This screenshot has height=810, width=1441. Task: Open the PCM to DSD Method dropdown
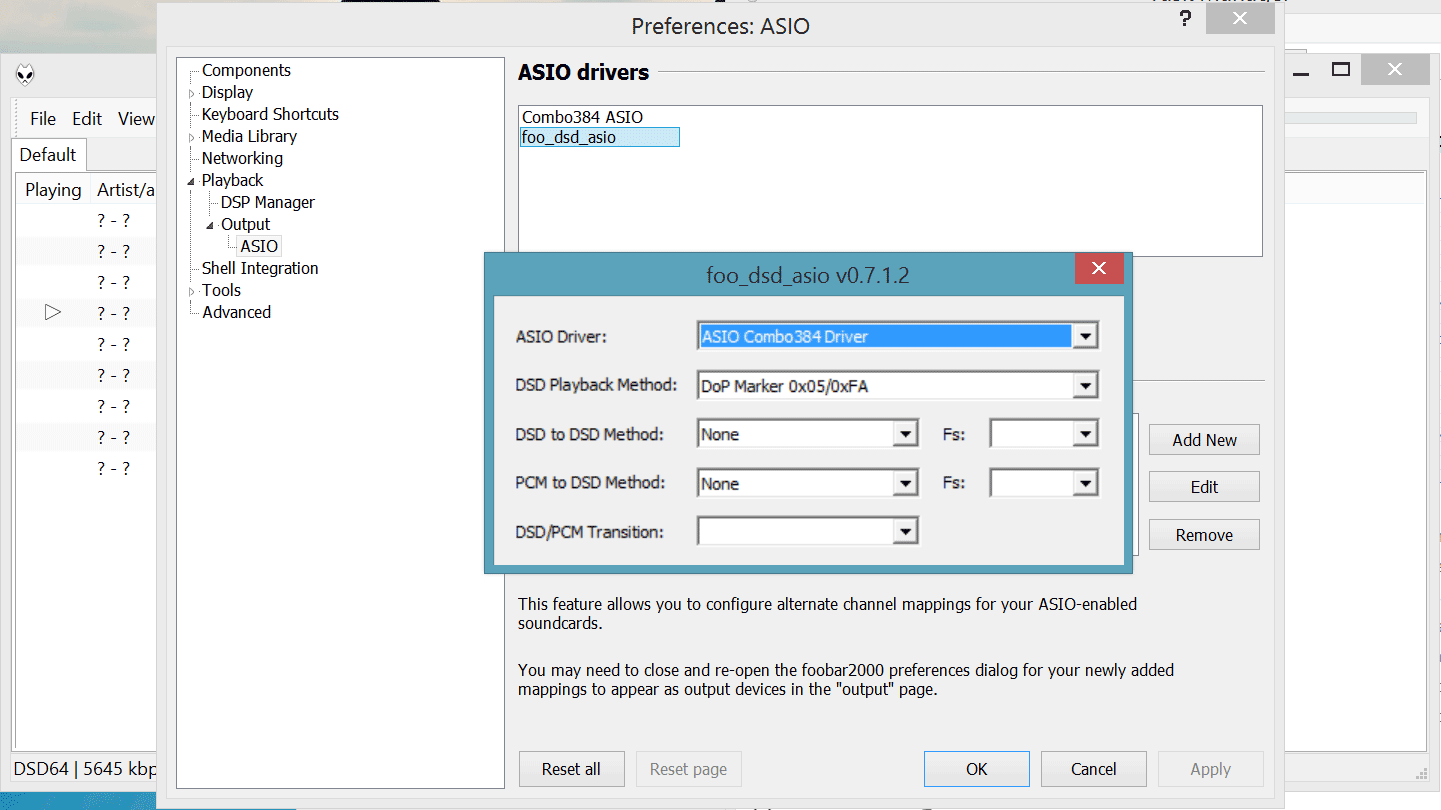[905, 484]
